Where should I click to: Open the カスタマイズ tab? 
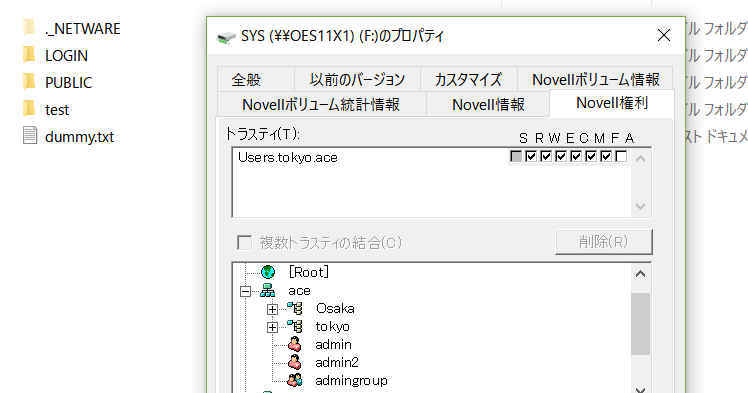(468, 79)
